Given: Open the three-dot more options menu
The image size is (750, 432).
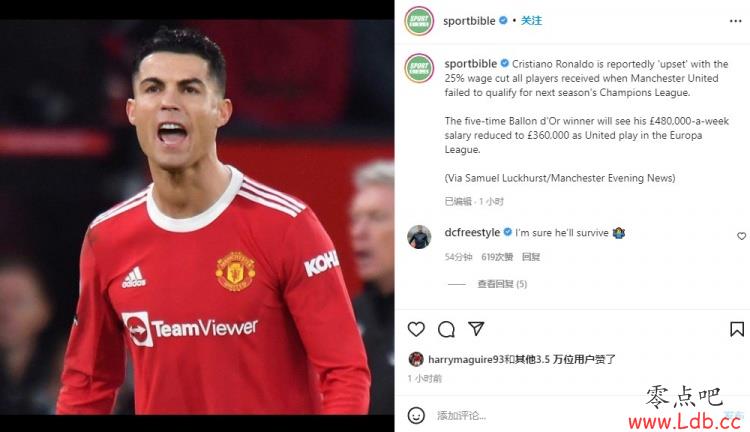Looking at the screenshot, I should [x=736, y=21].
